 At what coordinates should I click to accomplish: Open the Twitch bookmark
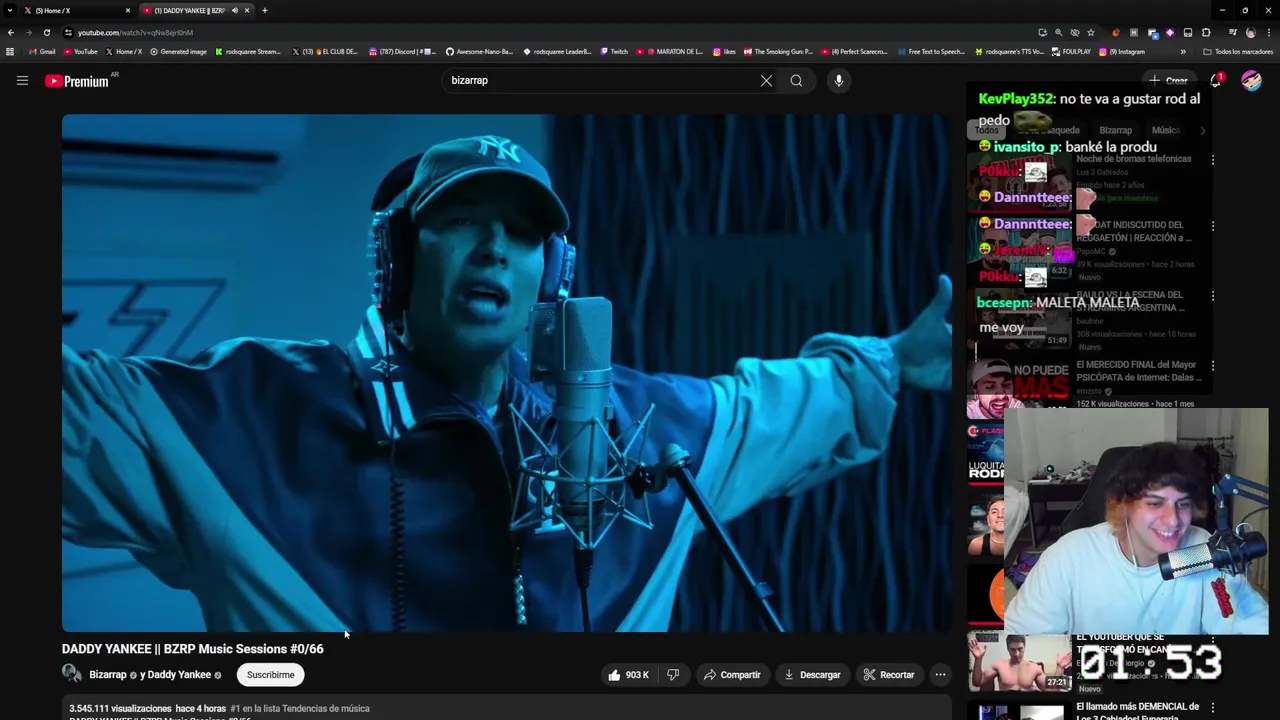click(x=614, y=52)
